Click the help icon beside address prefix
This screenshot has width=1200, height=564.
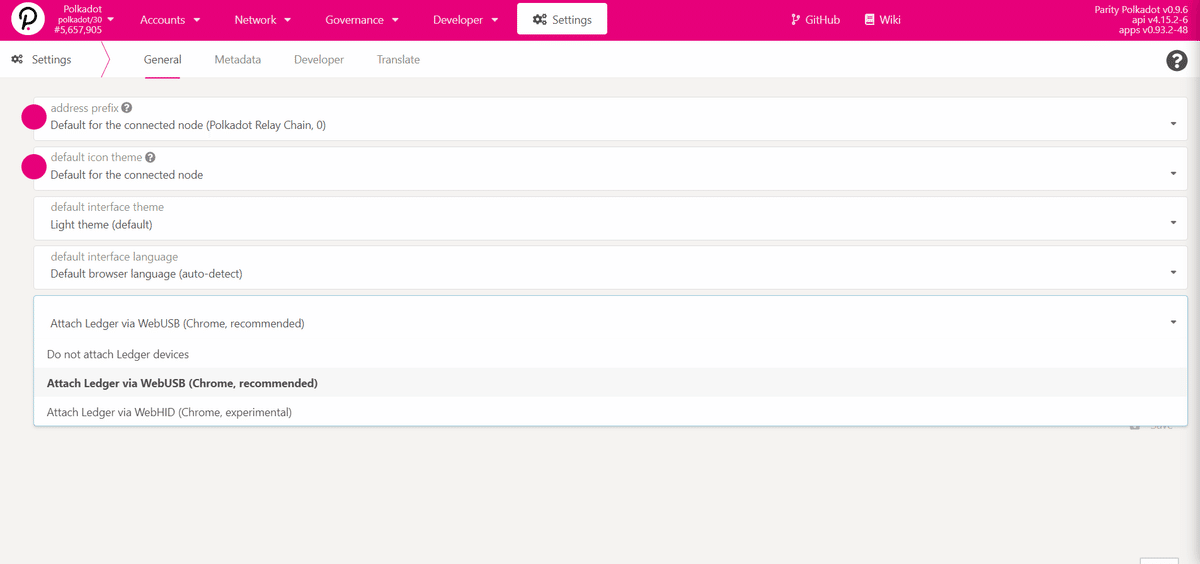(x=127, y=108)
